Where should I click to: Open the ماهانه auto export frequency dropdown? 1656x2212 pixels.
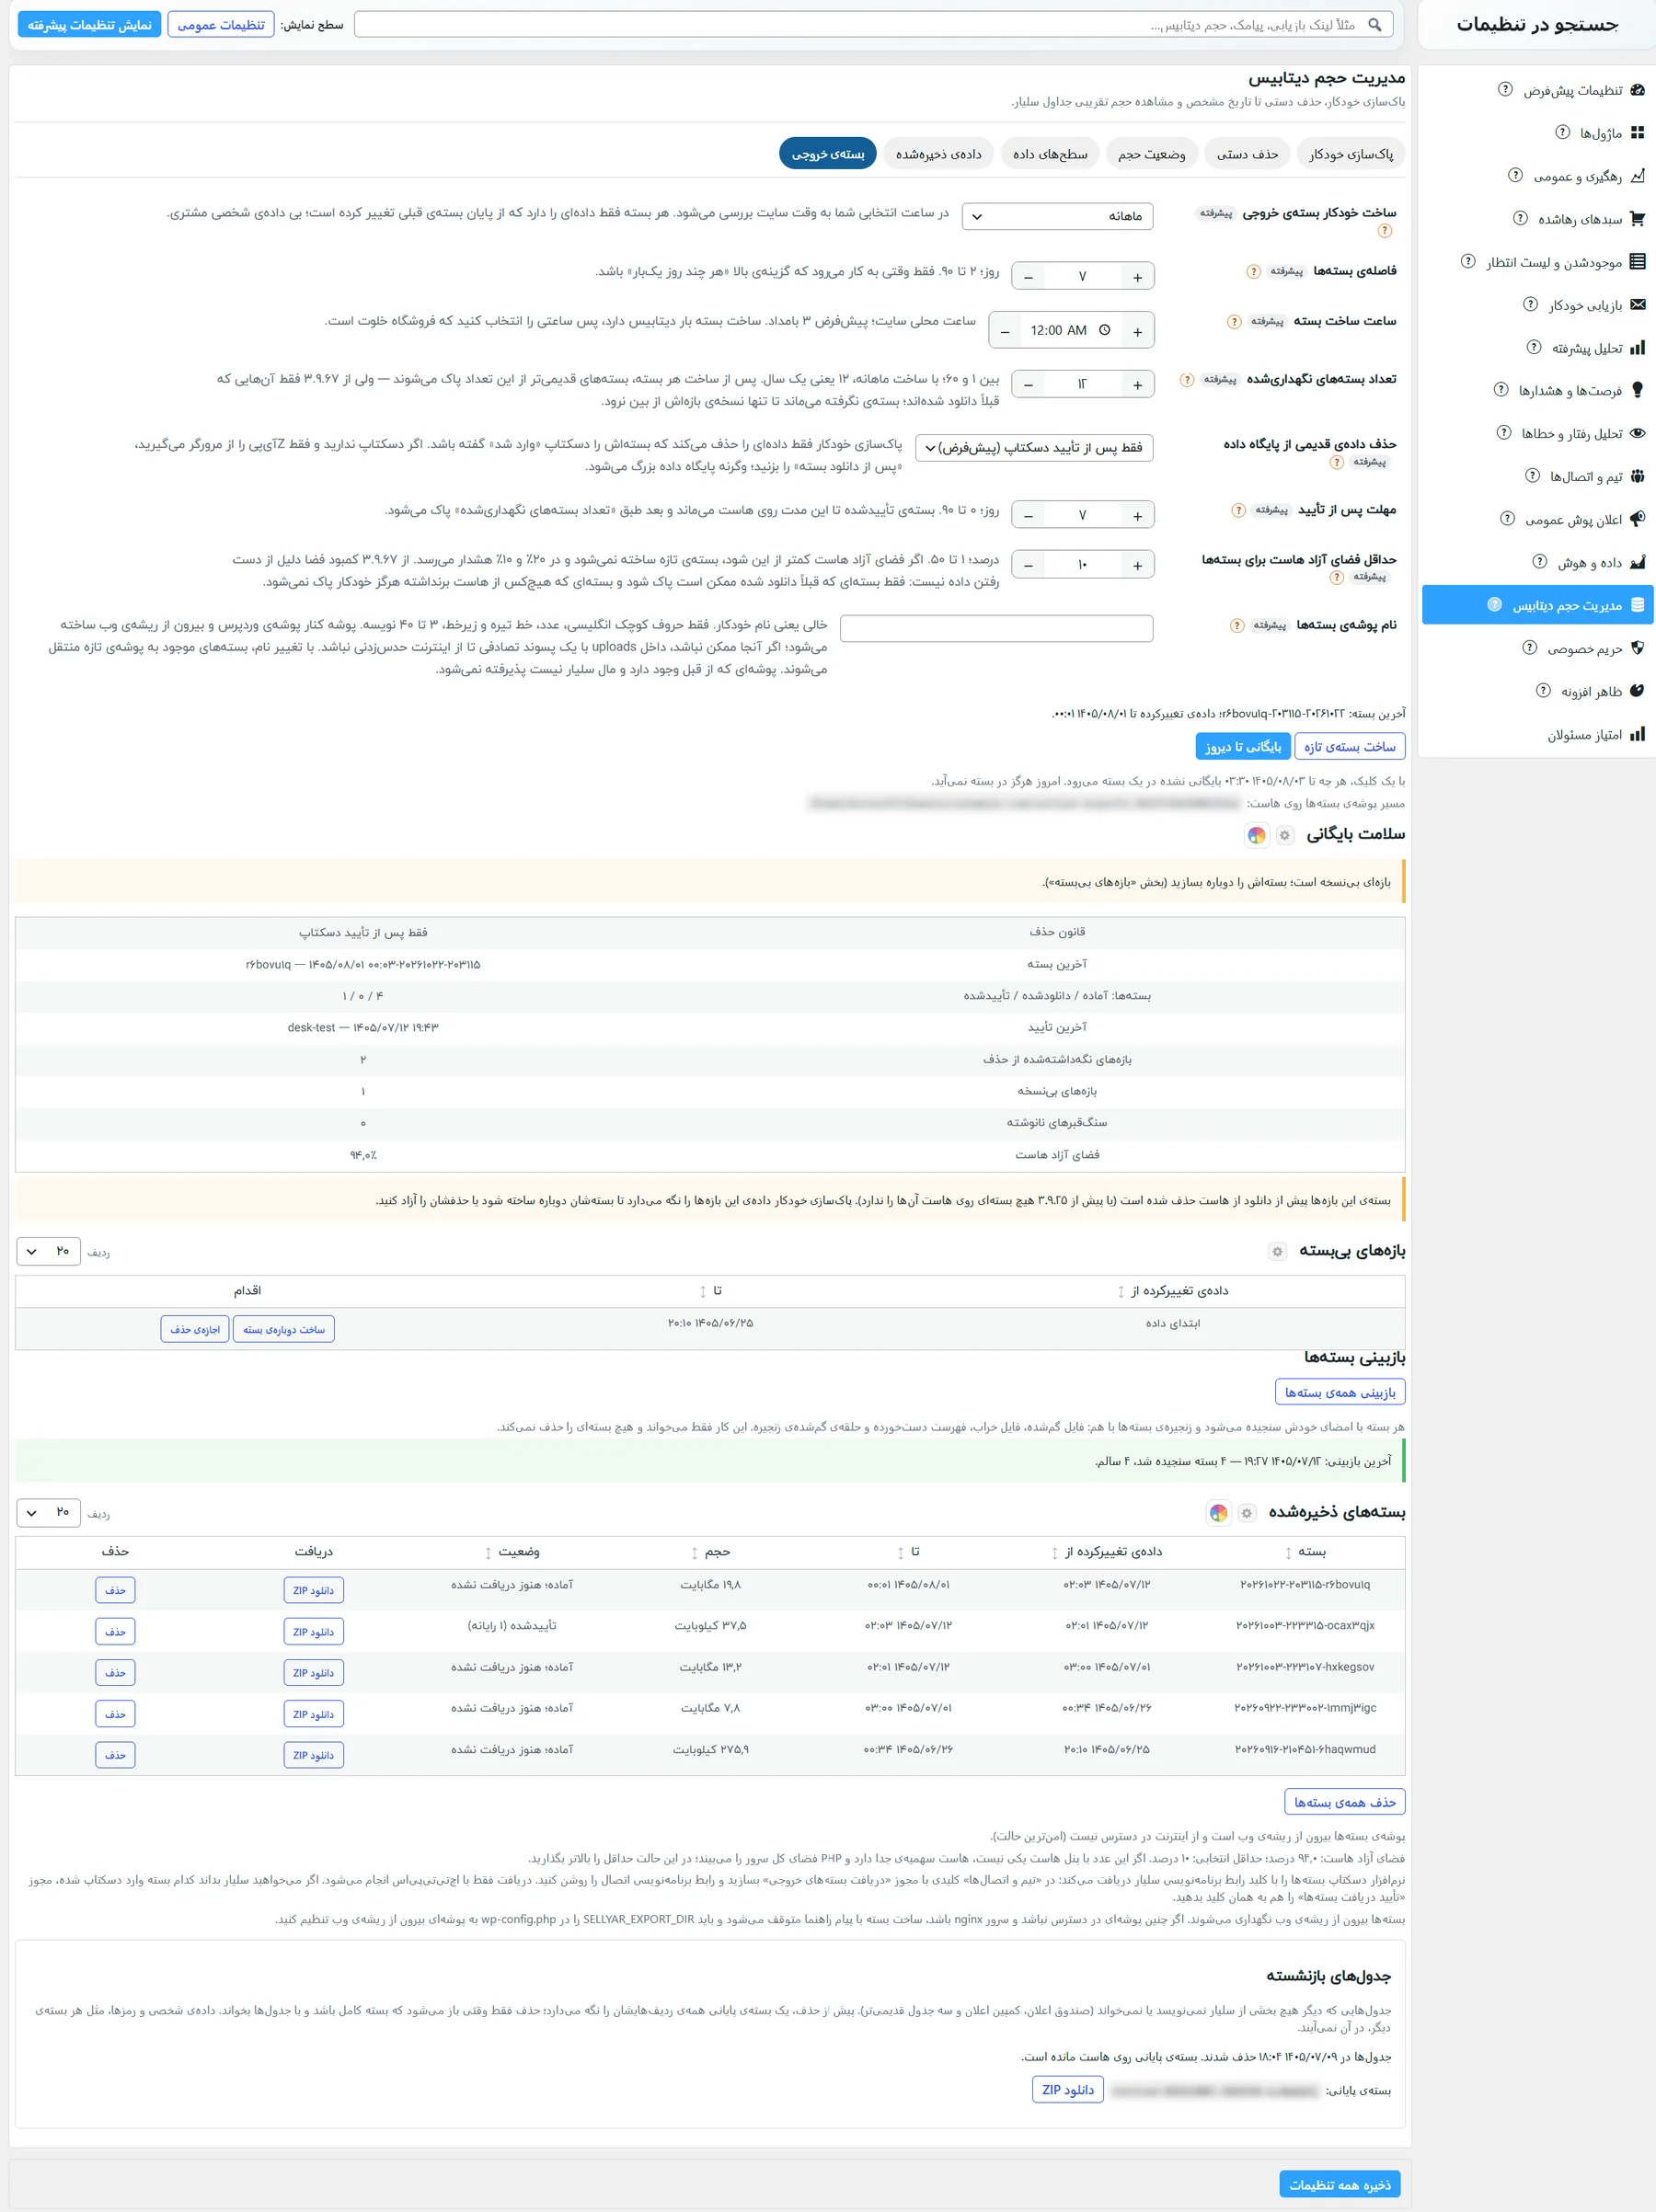[1057, 217]
